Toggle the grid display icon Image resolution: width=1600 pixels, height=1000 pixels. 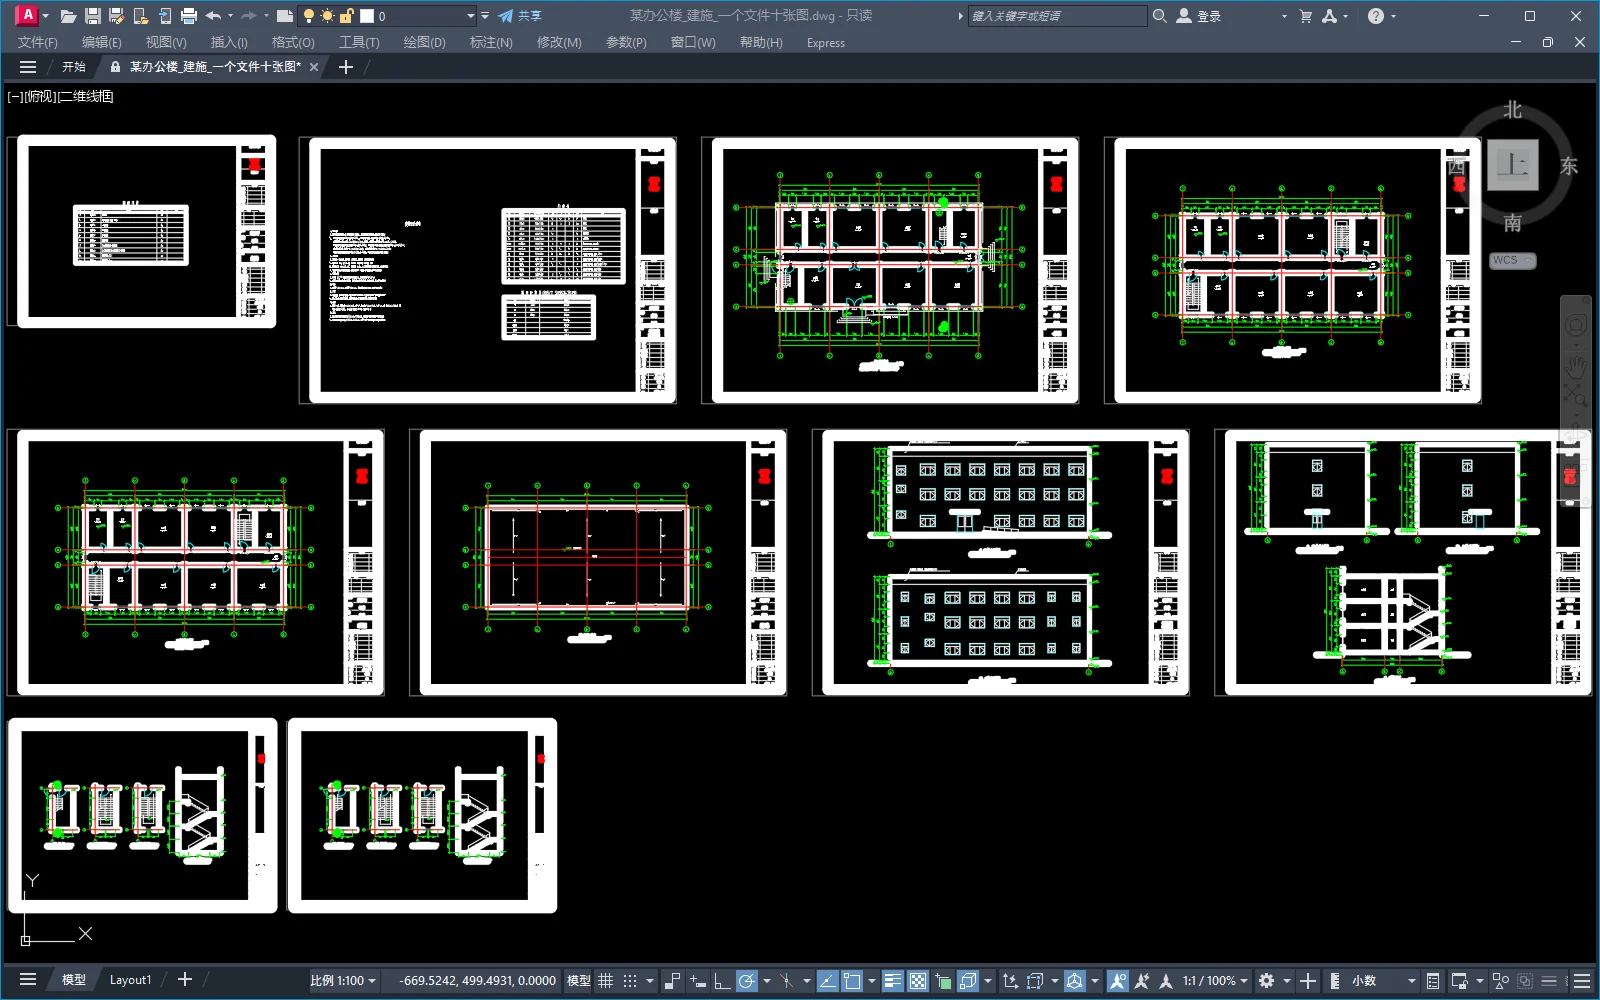(606, 981)
